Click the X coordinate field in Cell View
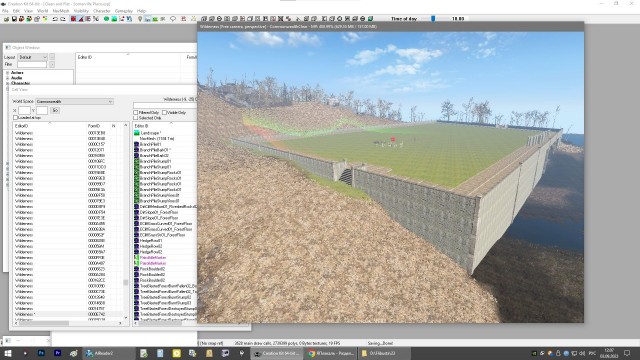This screenshot has width=640, height=360. [x=24, y=111]
